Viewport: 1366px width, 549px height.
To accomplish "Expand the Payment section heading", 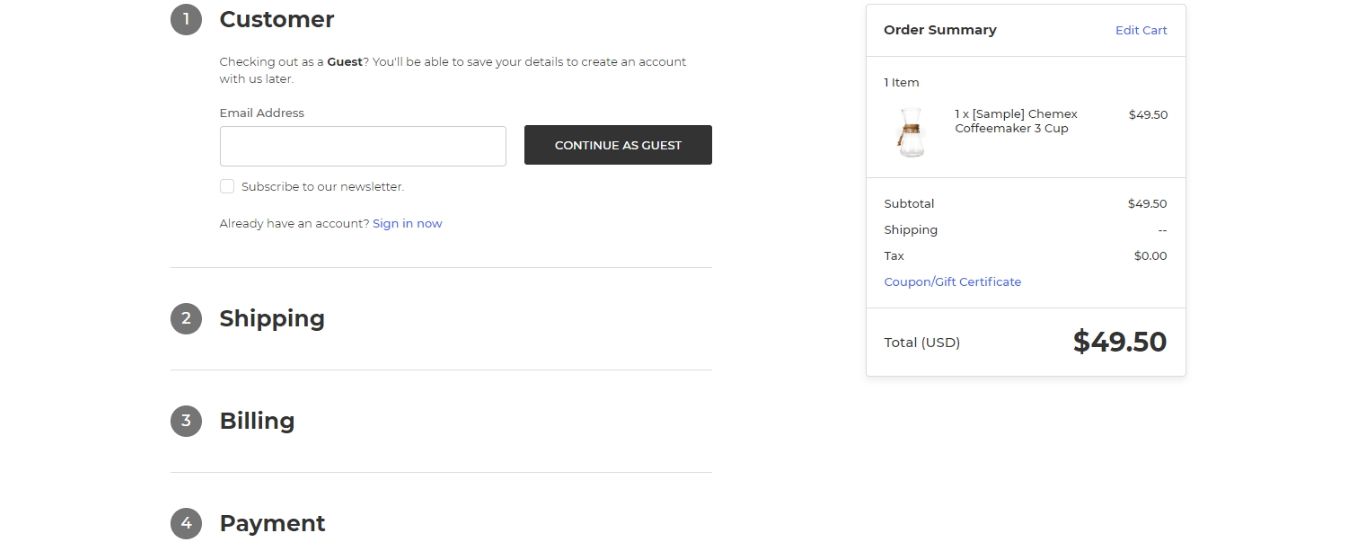I will click(x=272, y=523).
